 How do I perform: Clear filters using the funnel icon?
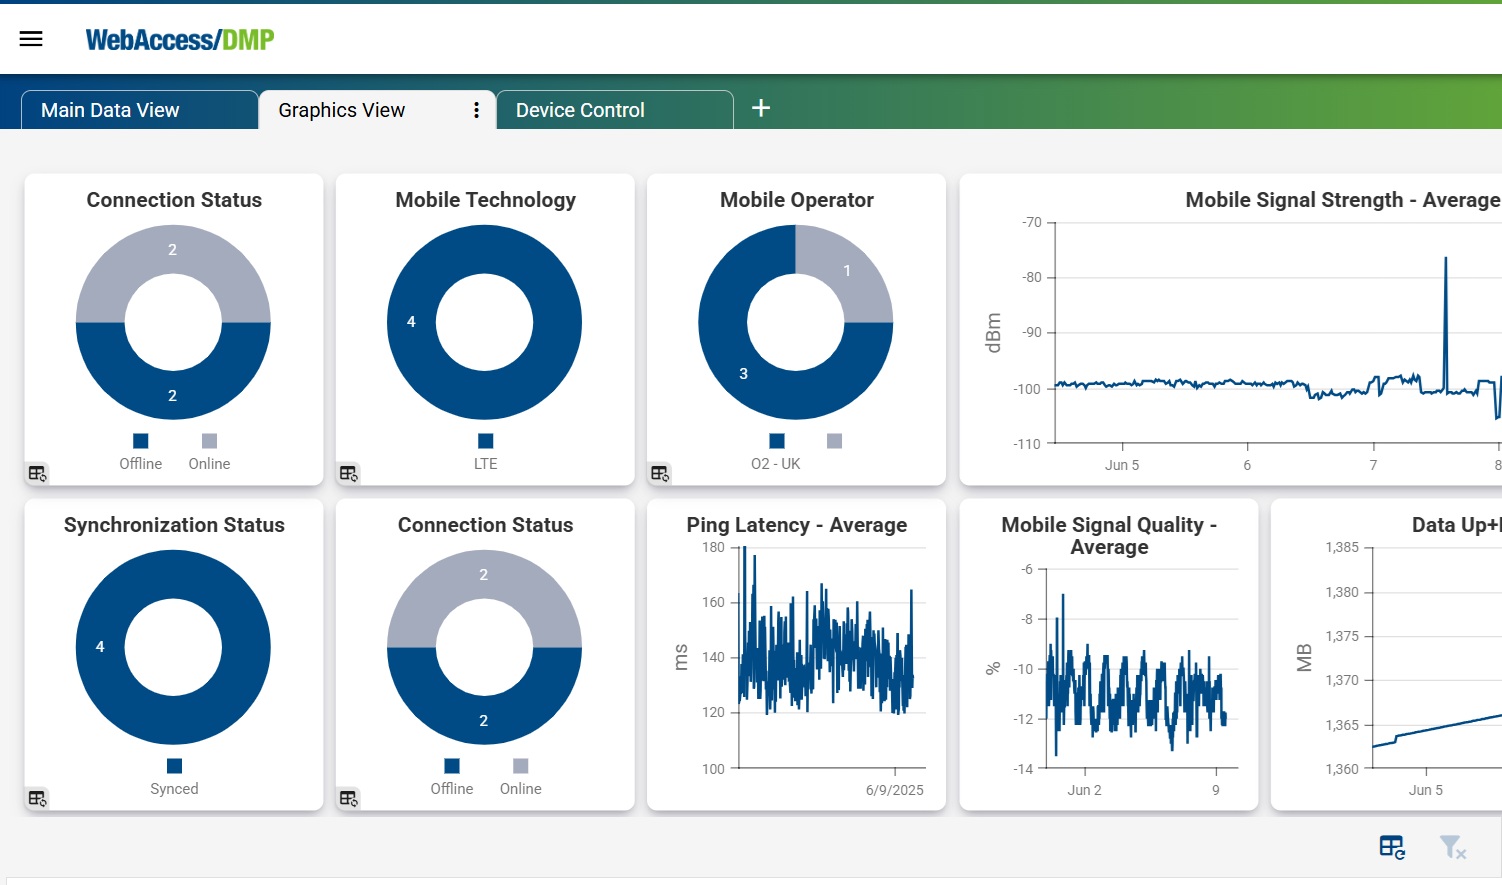1452,848
